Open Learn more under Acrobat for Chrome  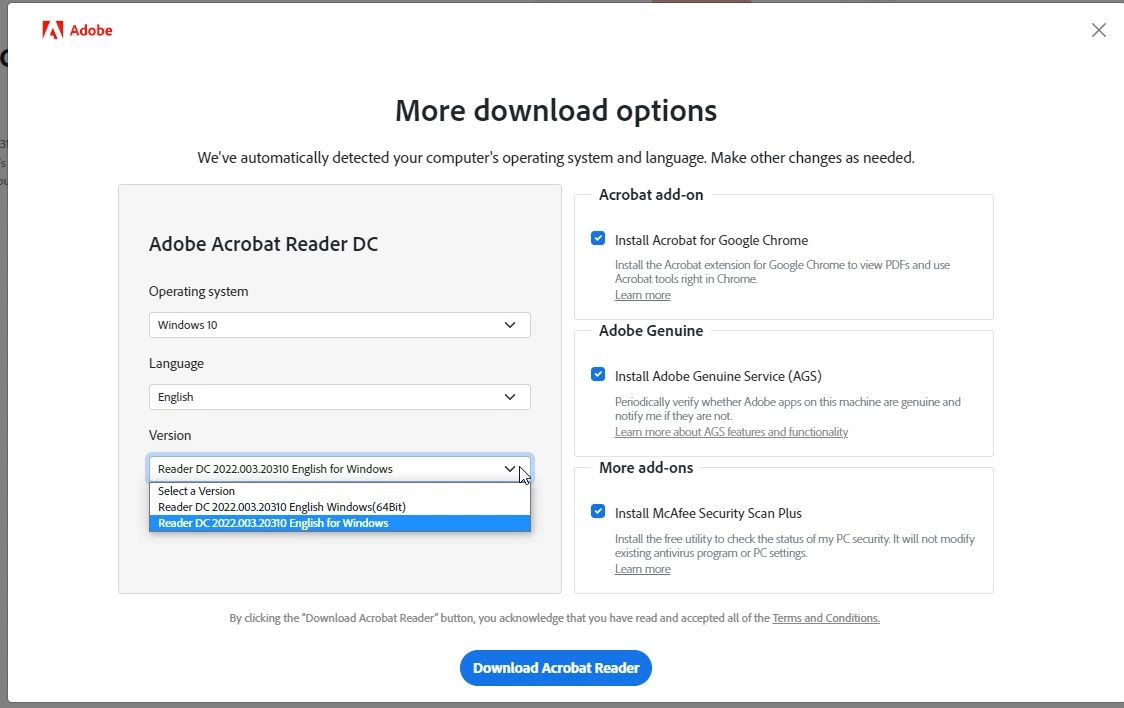642,295
